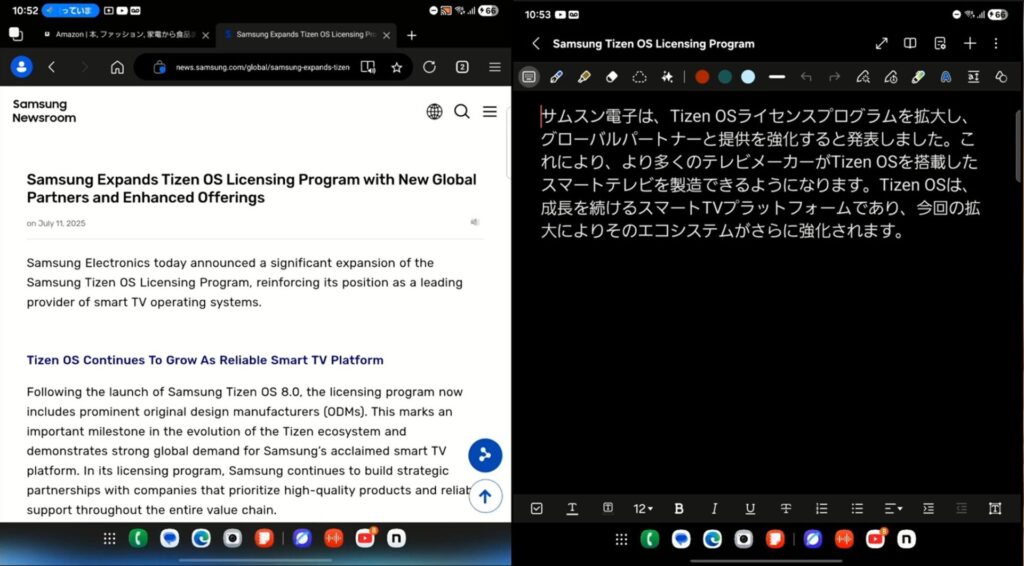Tap the blue share floating button
The width and height of the screenshot is (1024, 566).
pos(485,455)
